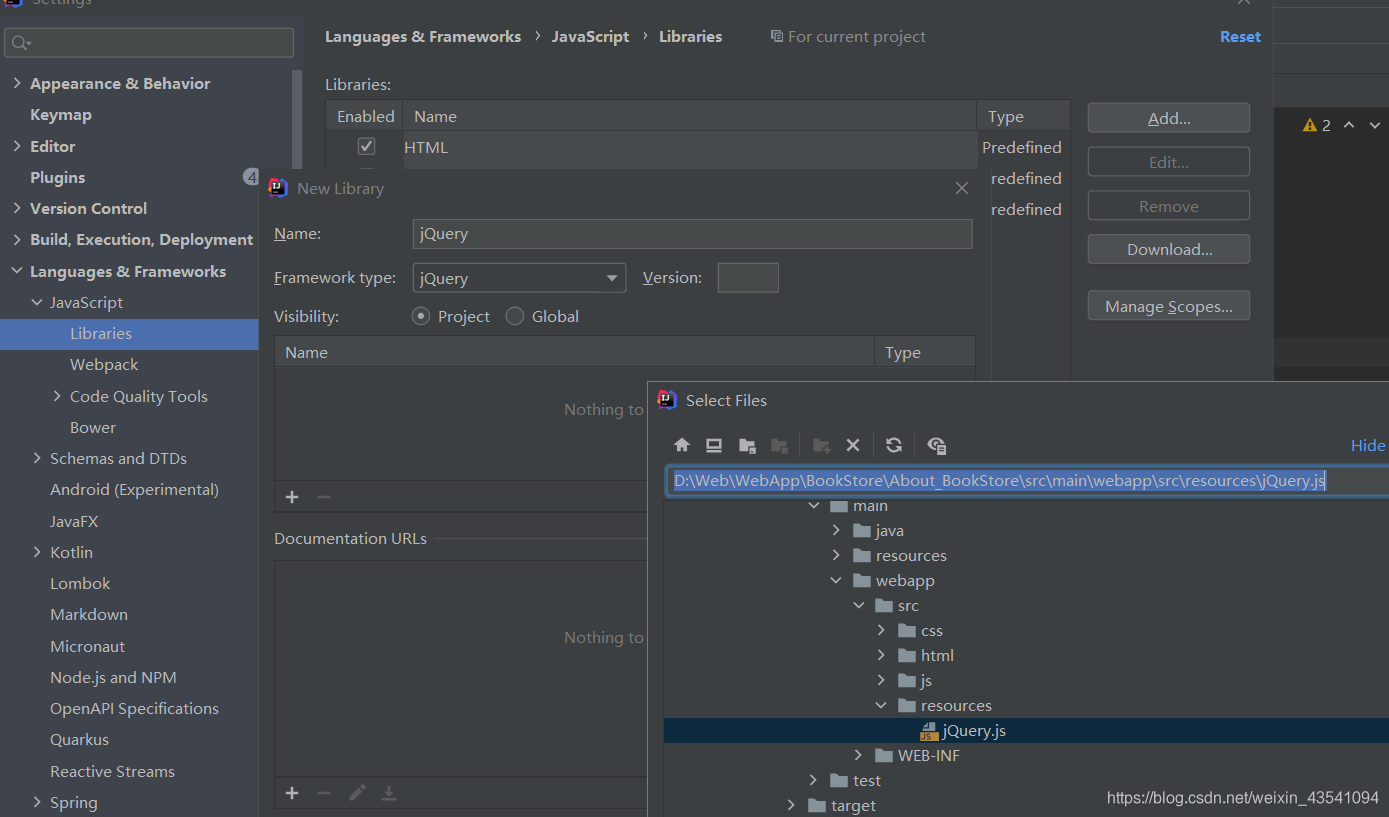Select the Project visibility radio button
The width and height of the screenshot is (1389, 817).
421,316
